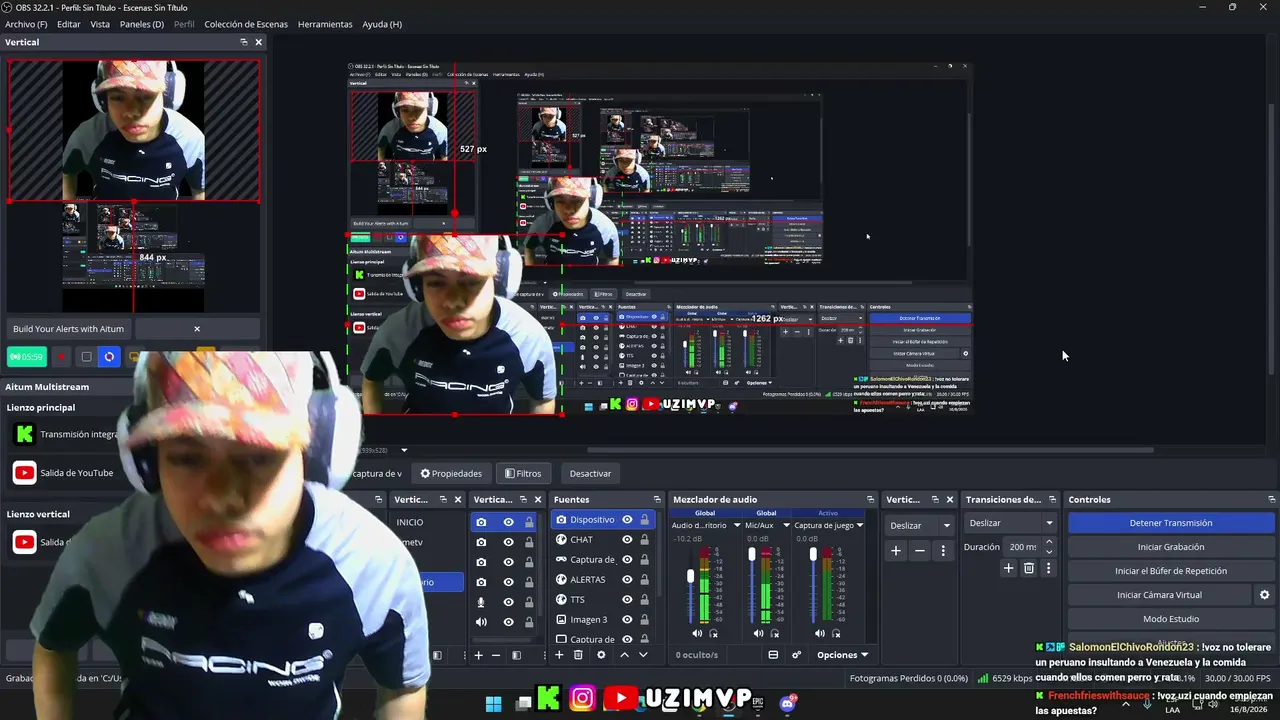Toggle visibility of CHAT source
This screenshot has width=1280, height=720.
(627, 540)
